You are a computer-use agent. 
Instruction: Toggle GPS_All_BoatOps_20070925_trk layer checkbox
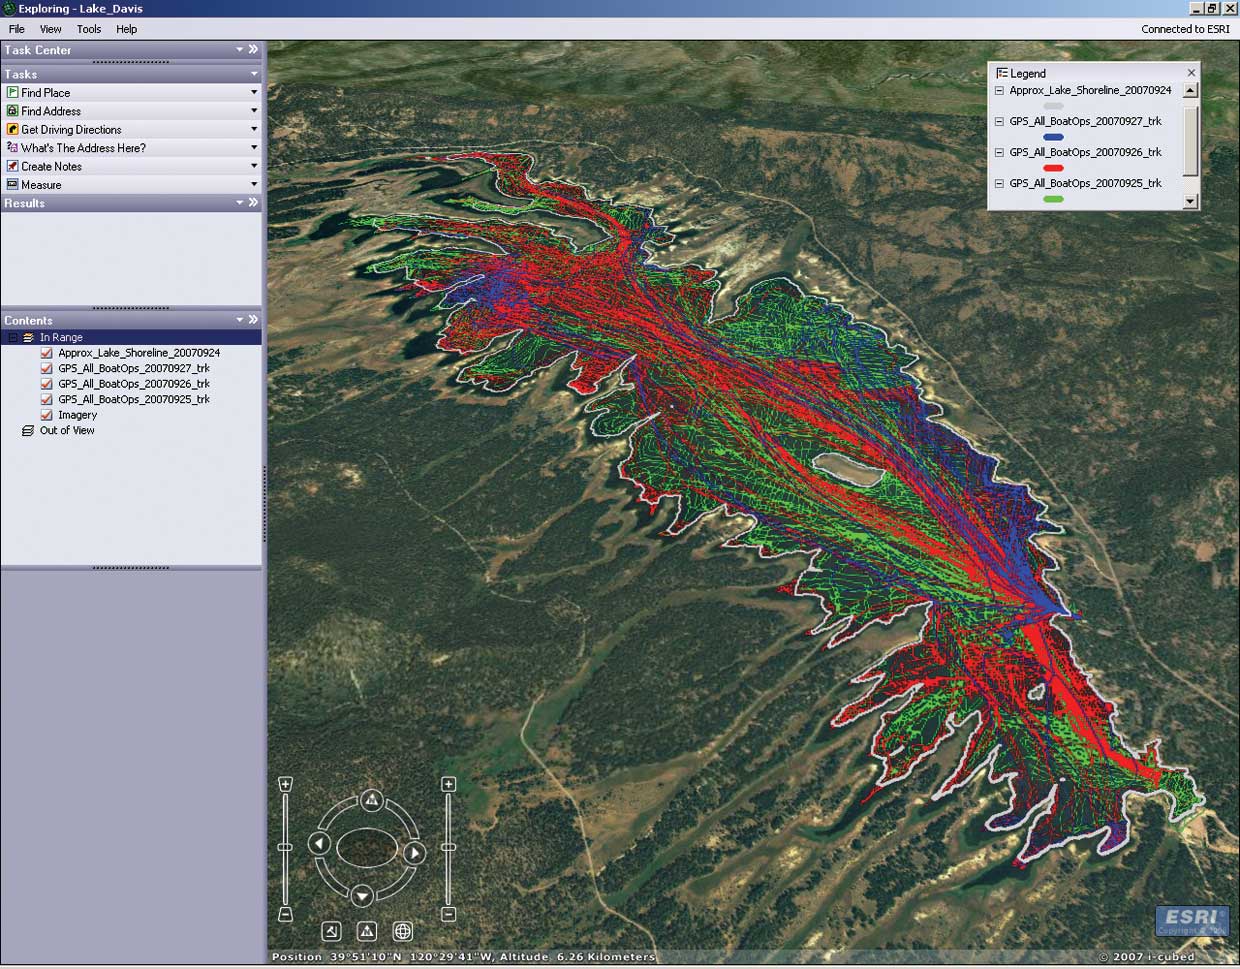pyautogui.click(x=47, y=399)
